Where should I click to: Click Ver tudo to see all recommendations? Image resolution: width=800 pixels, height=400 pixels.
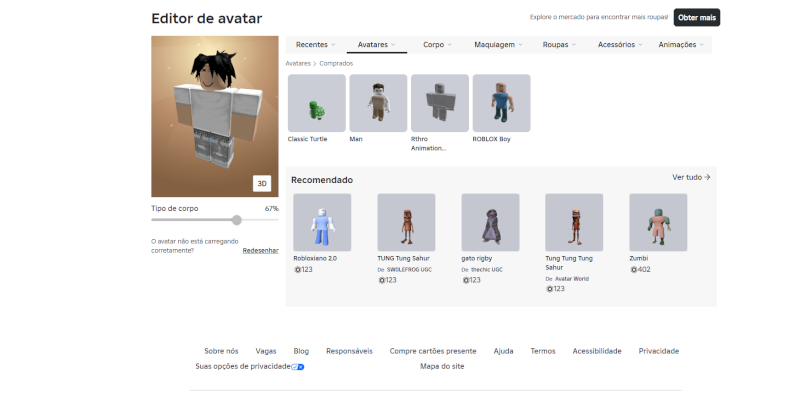pyautogui.click(x=691, y=177)
